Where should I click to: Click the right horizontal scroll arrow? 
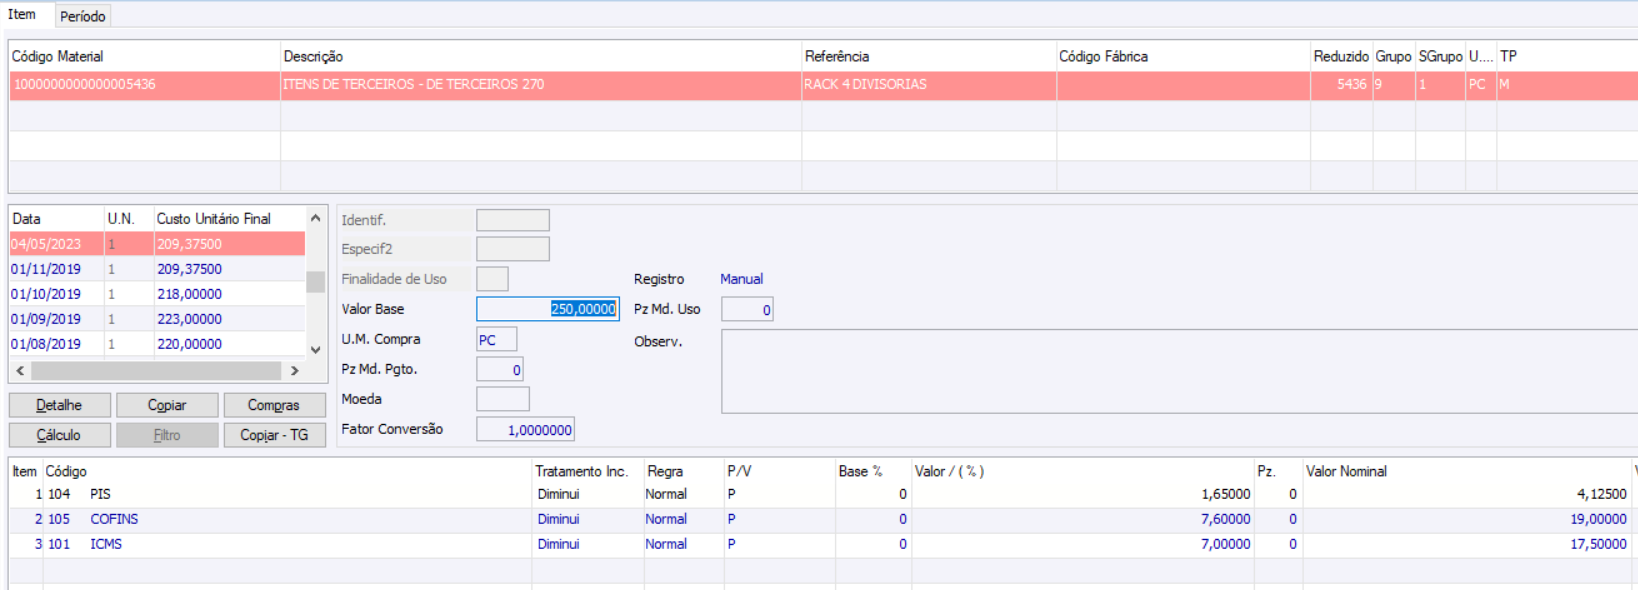click(x=294, y=370)
